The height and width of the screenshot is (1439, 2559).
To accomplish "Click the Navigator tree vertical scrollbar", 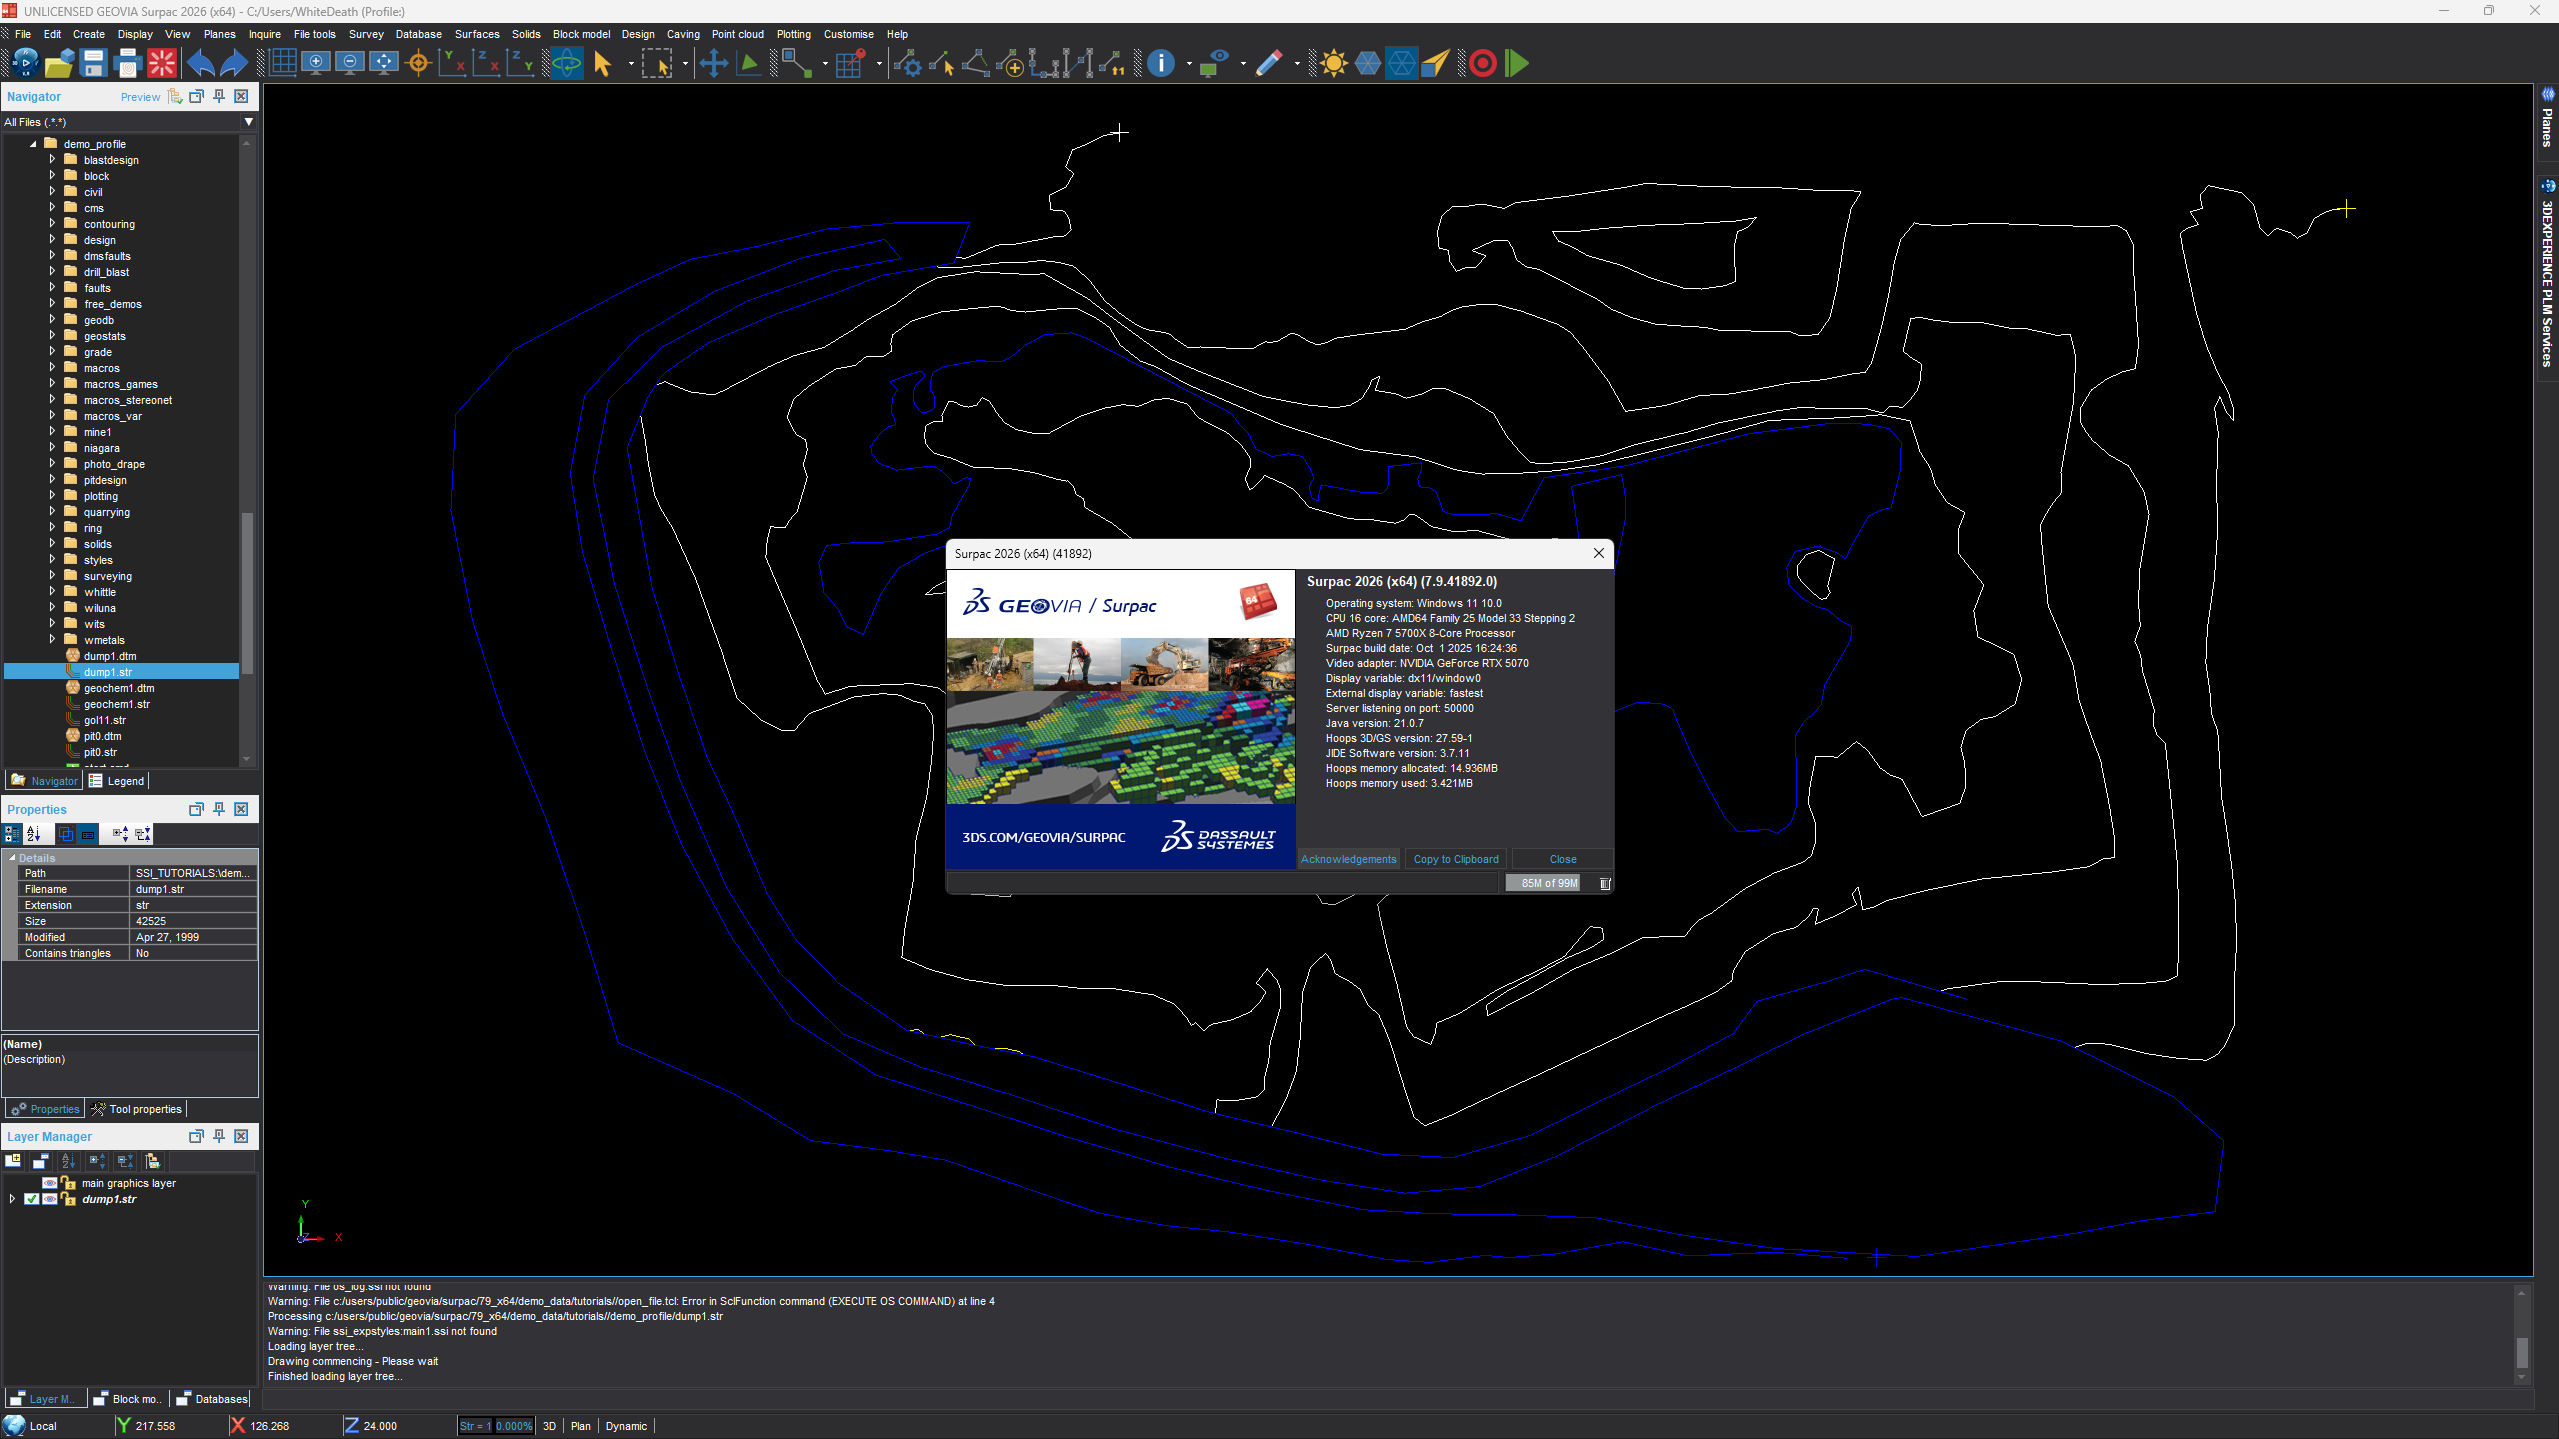I will pos(247,593).
